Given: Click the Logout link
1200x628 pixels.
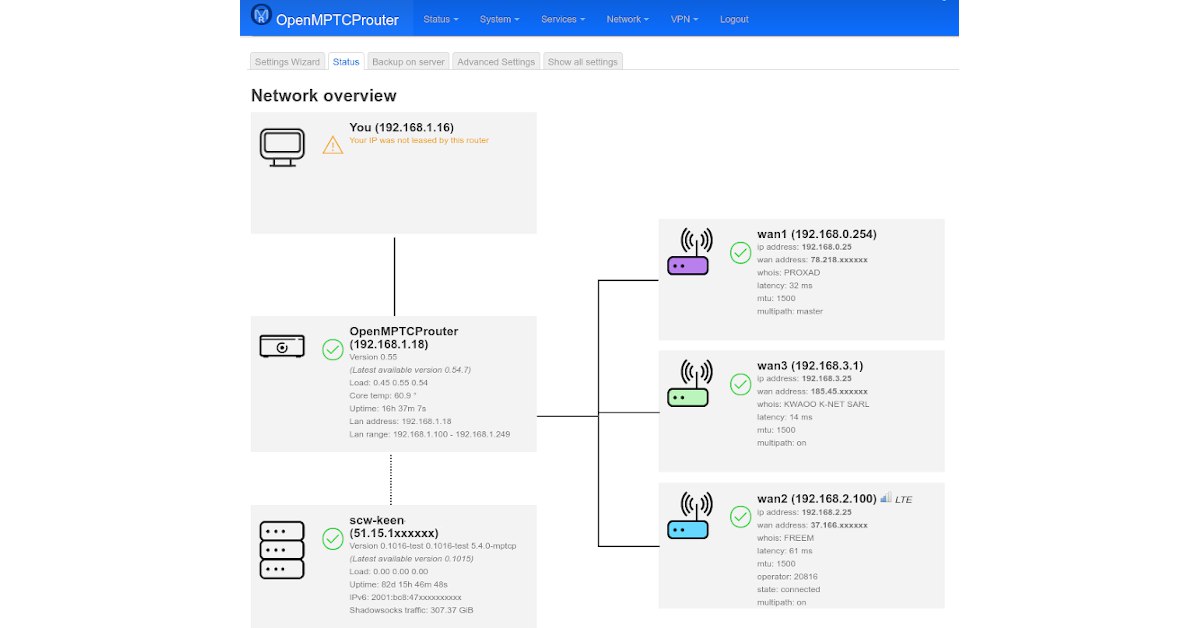Looking at the screenshot, I should (734, 19).
